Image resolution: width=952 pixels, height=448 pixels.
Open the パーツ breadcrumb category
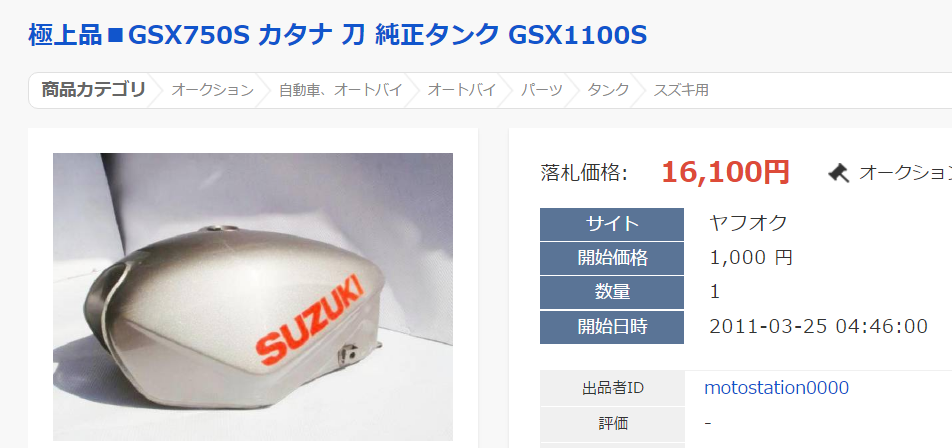pos(542,90)
